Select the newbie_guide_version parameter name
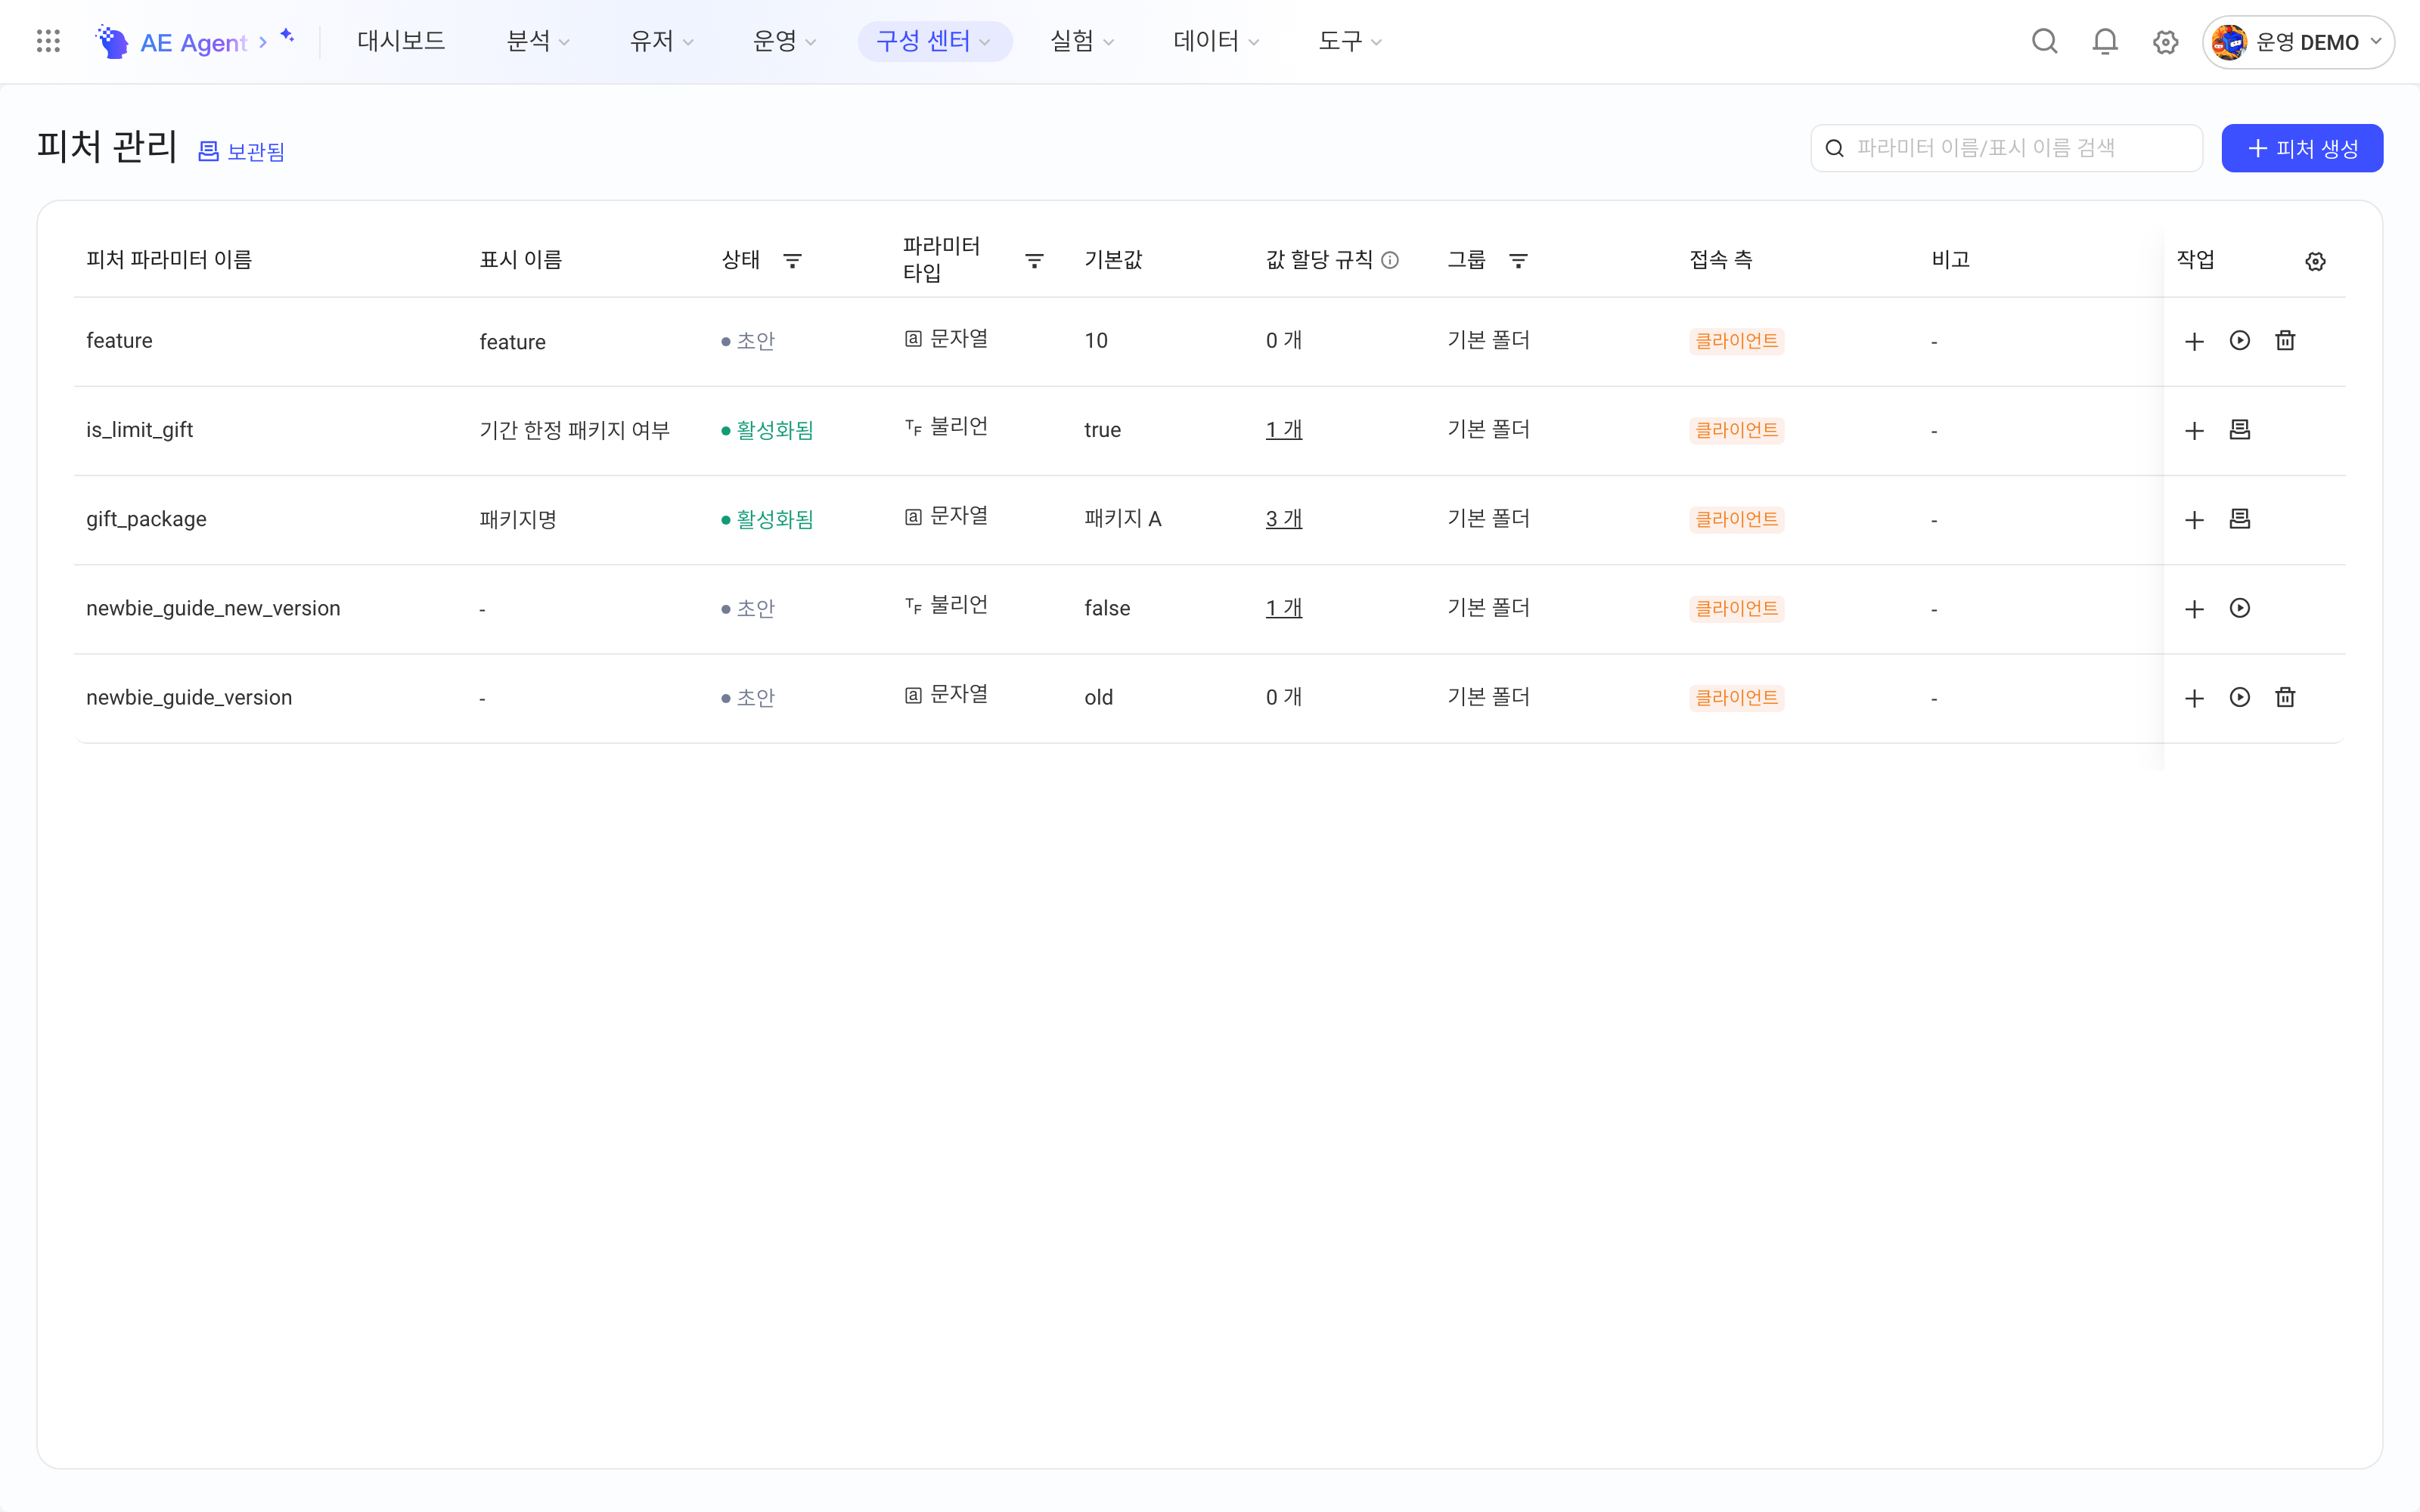The image size is (2420, 1512). pos(189,697)
